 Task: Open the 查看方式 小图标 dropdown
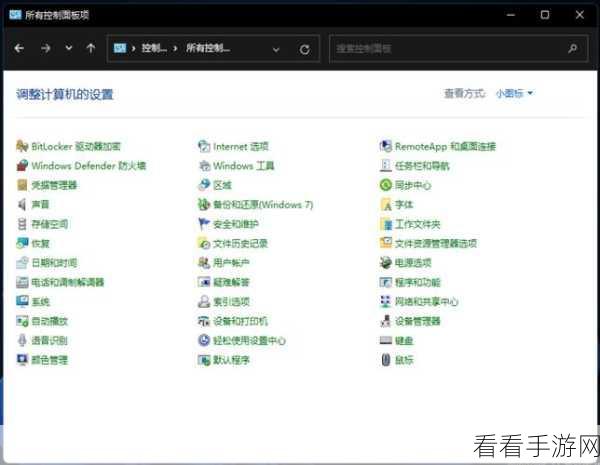514,93
